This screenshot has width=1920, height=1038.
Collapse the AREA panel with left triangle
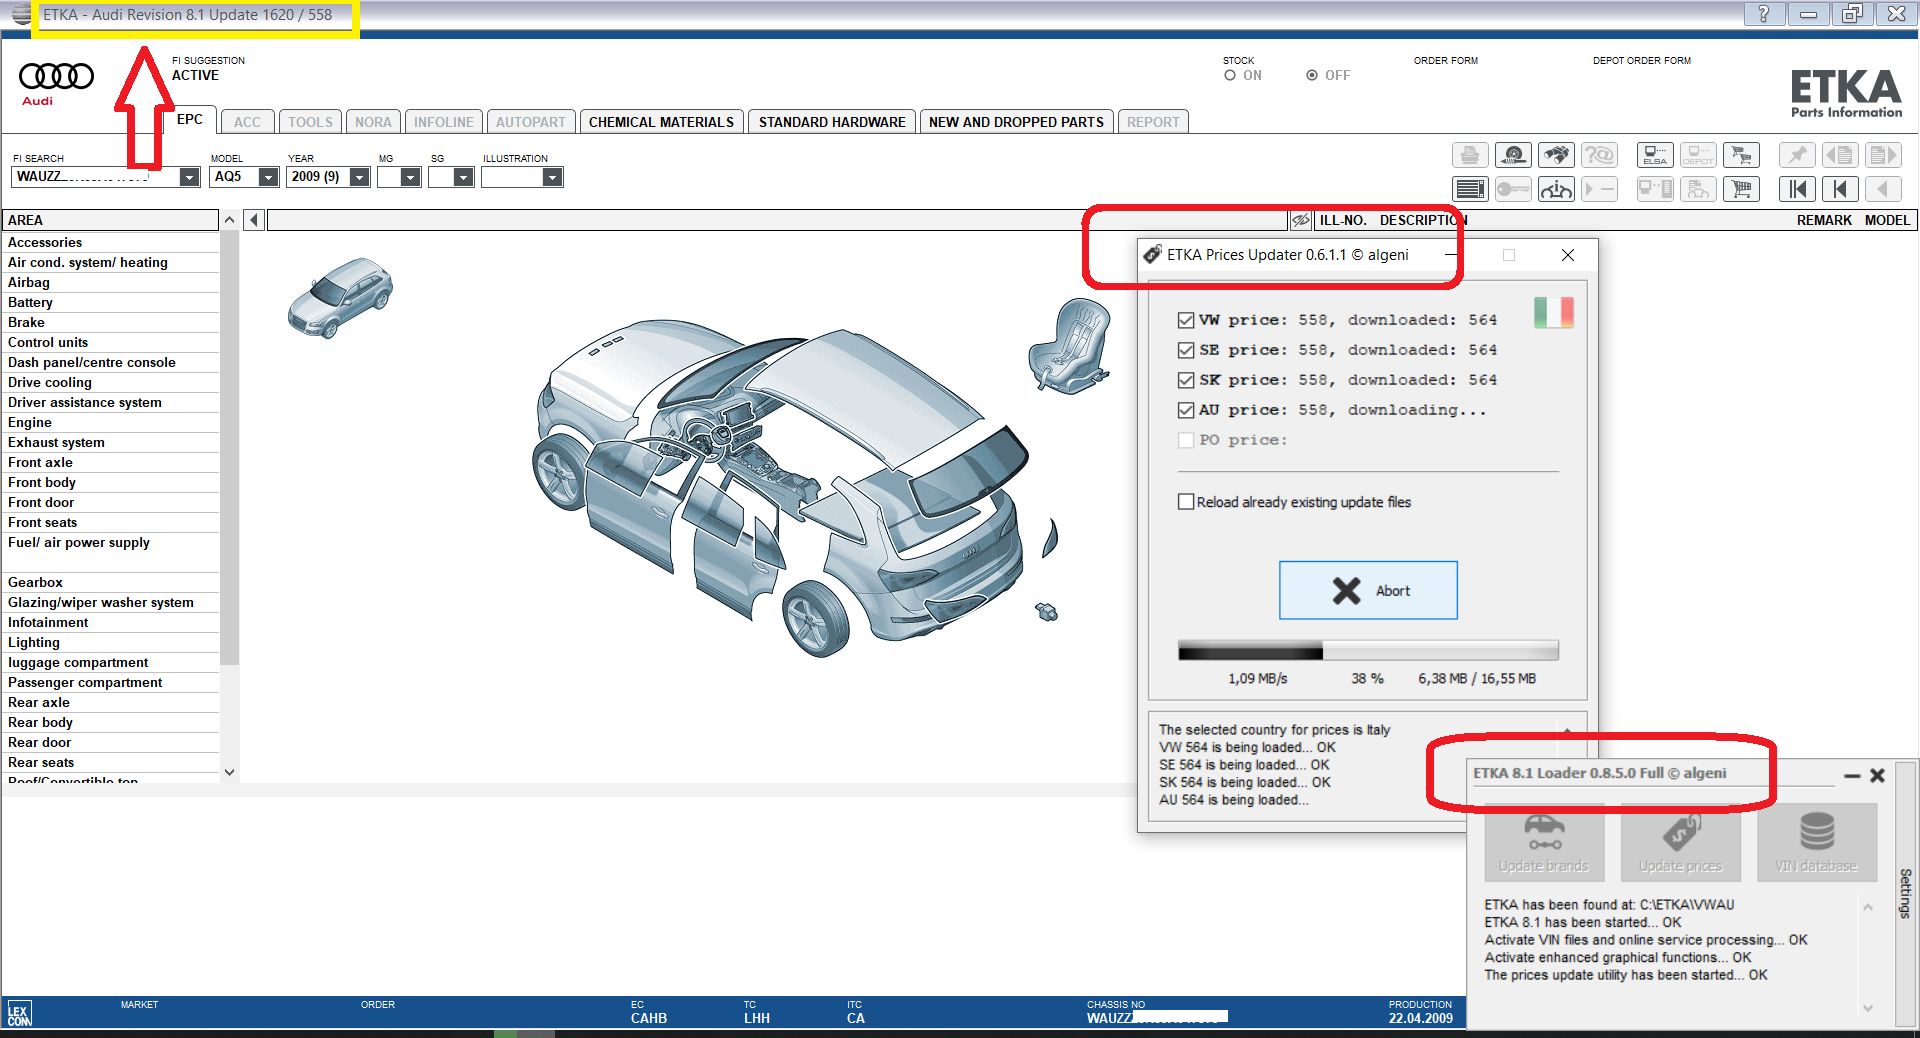(x=254, y=220)
